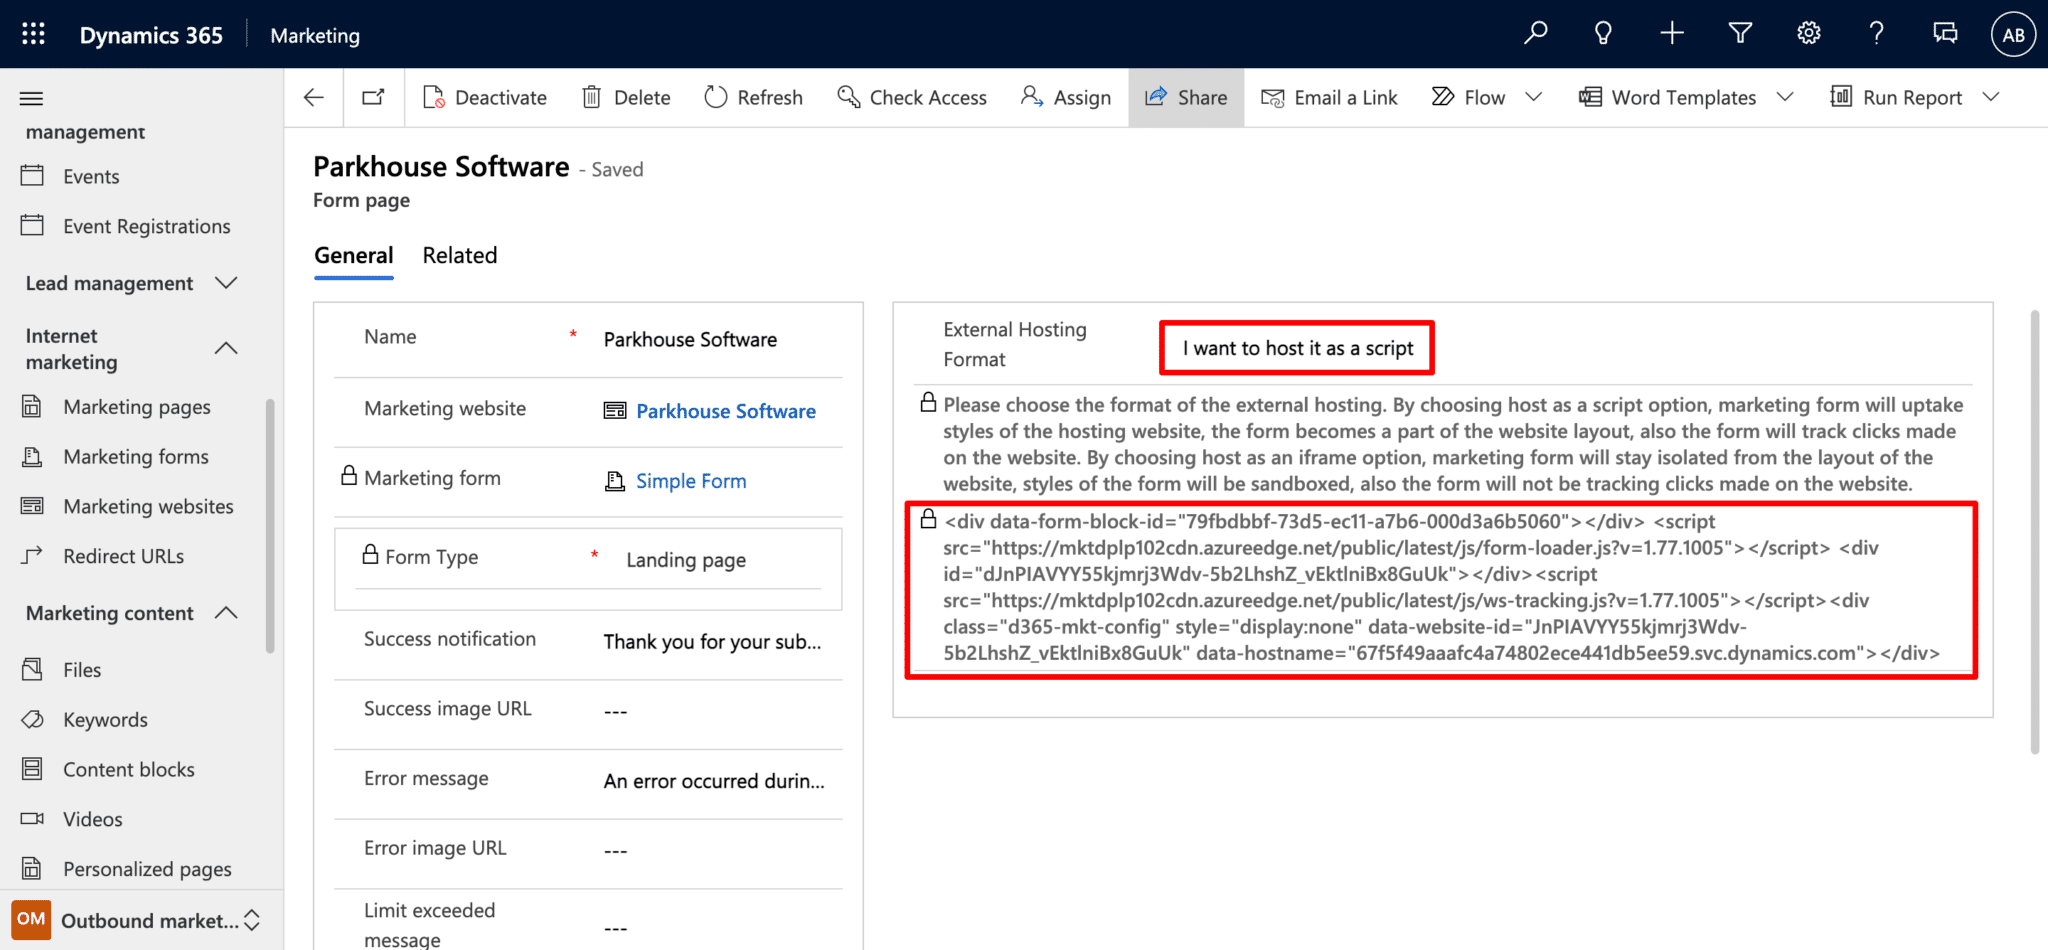This screenshot has width=2048, height=950.
Task: Open the Help menu
Action: coord(1877,33)
